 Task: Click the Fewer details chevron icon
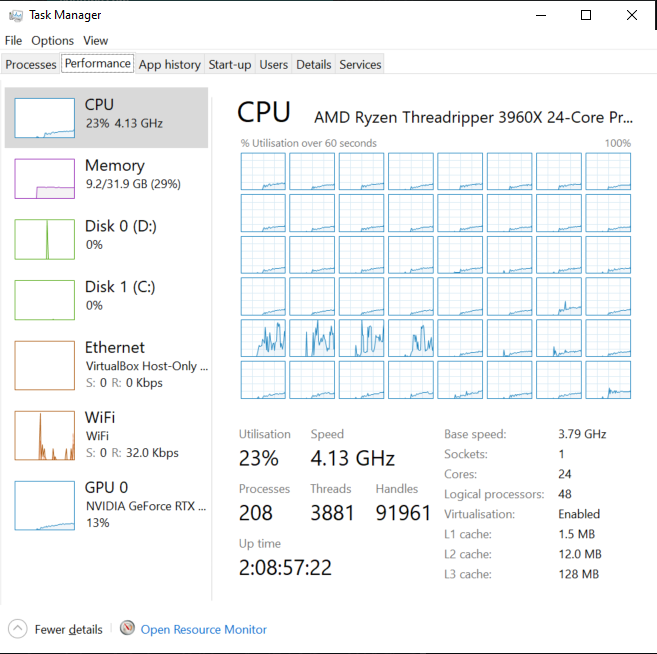pos(18,629)
